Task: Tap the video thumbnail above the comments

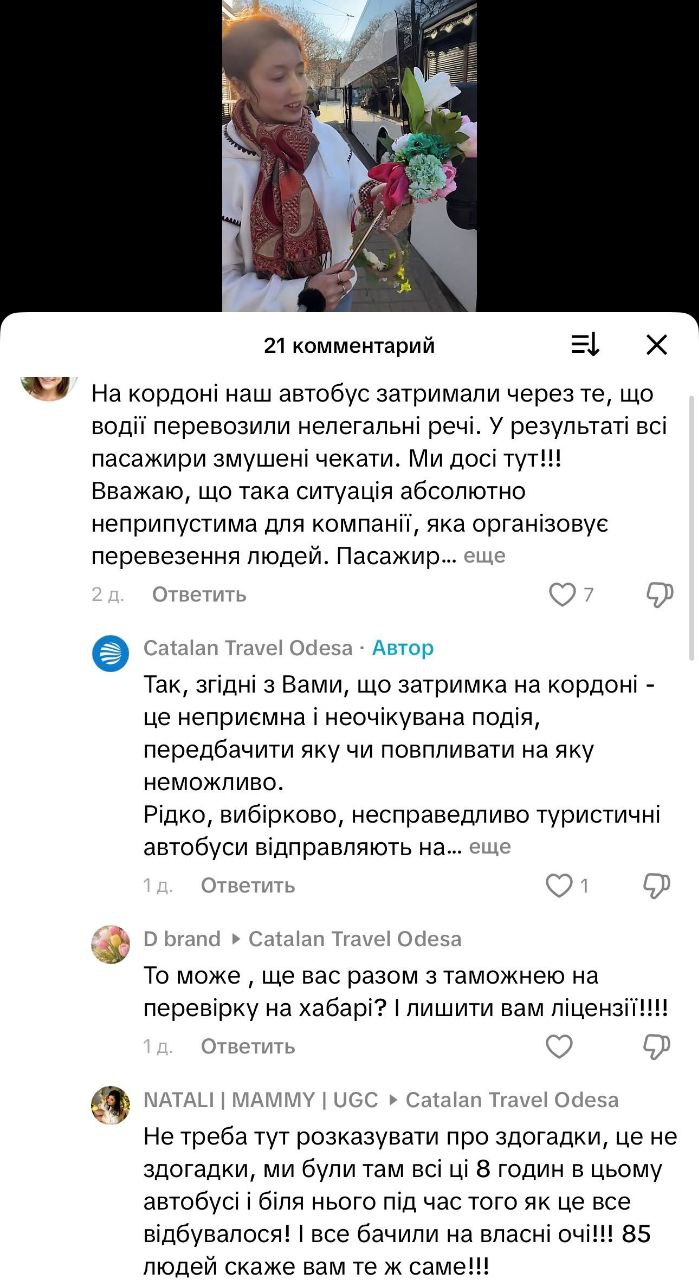Action: pos(349,155)
